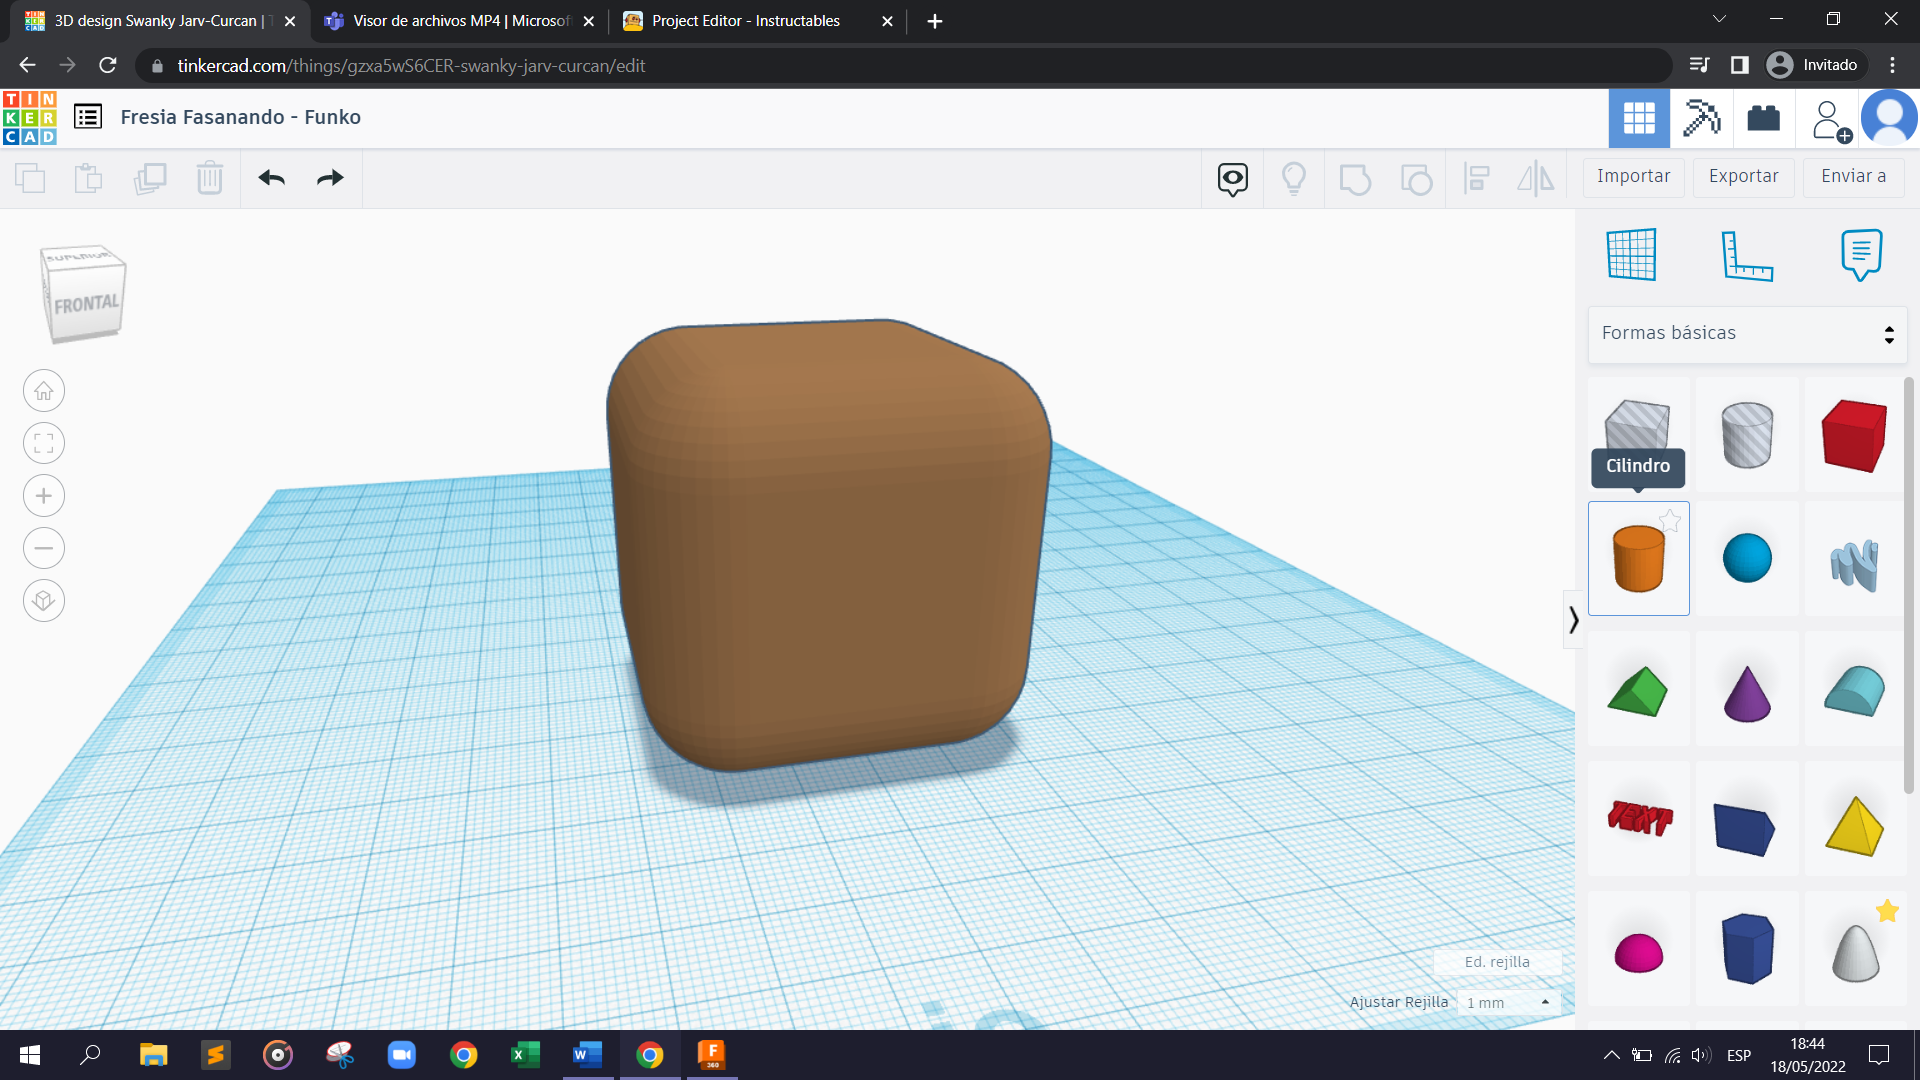
Task: Open the Workplane tool icon
Action: 1631,255
